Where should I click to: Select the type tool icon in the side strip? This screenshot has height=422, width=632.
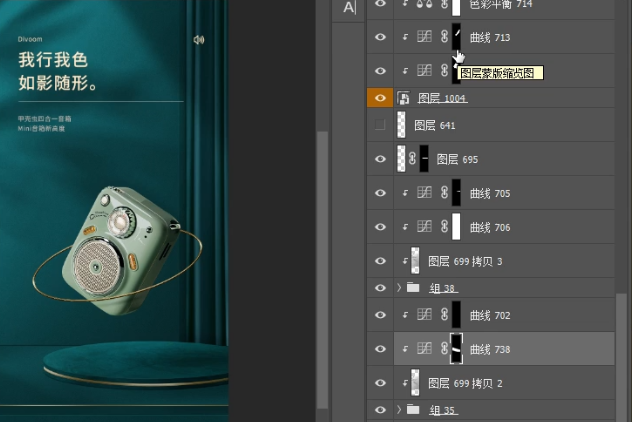(x=349, y=7)
